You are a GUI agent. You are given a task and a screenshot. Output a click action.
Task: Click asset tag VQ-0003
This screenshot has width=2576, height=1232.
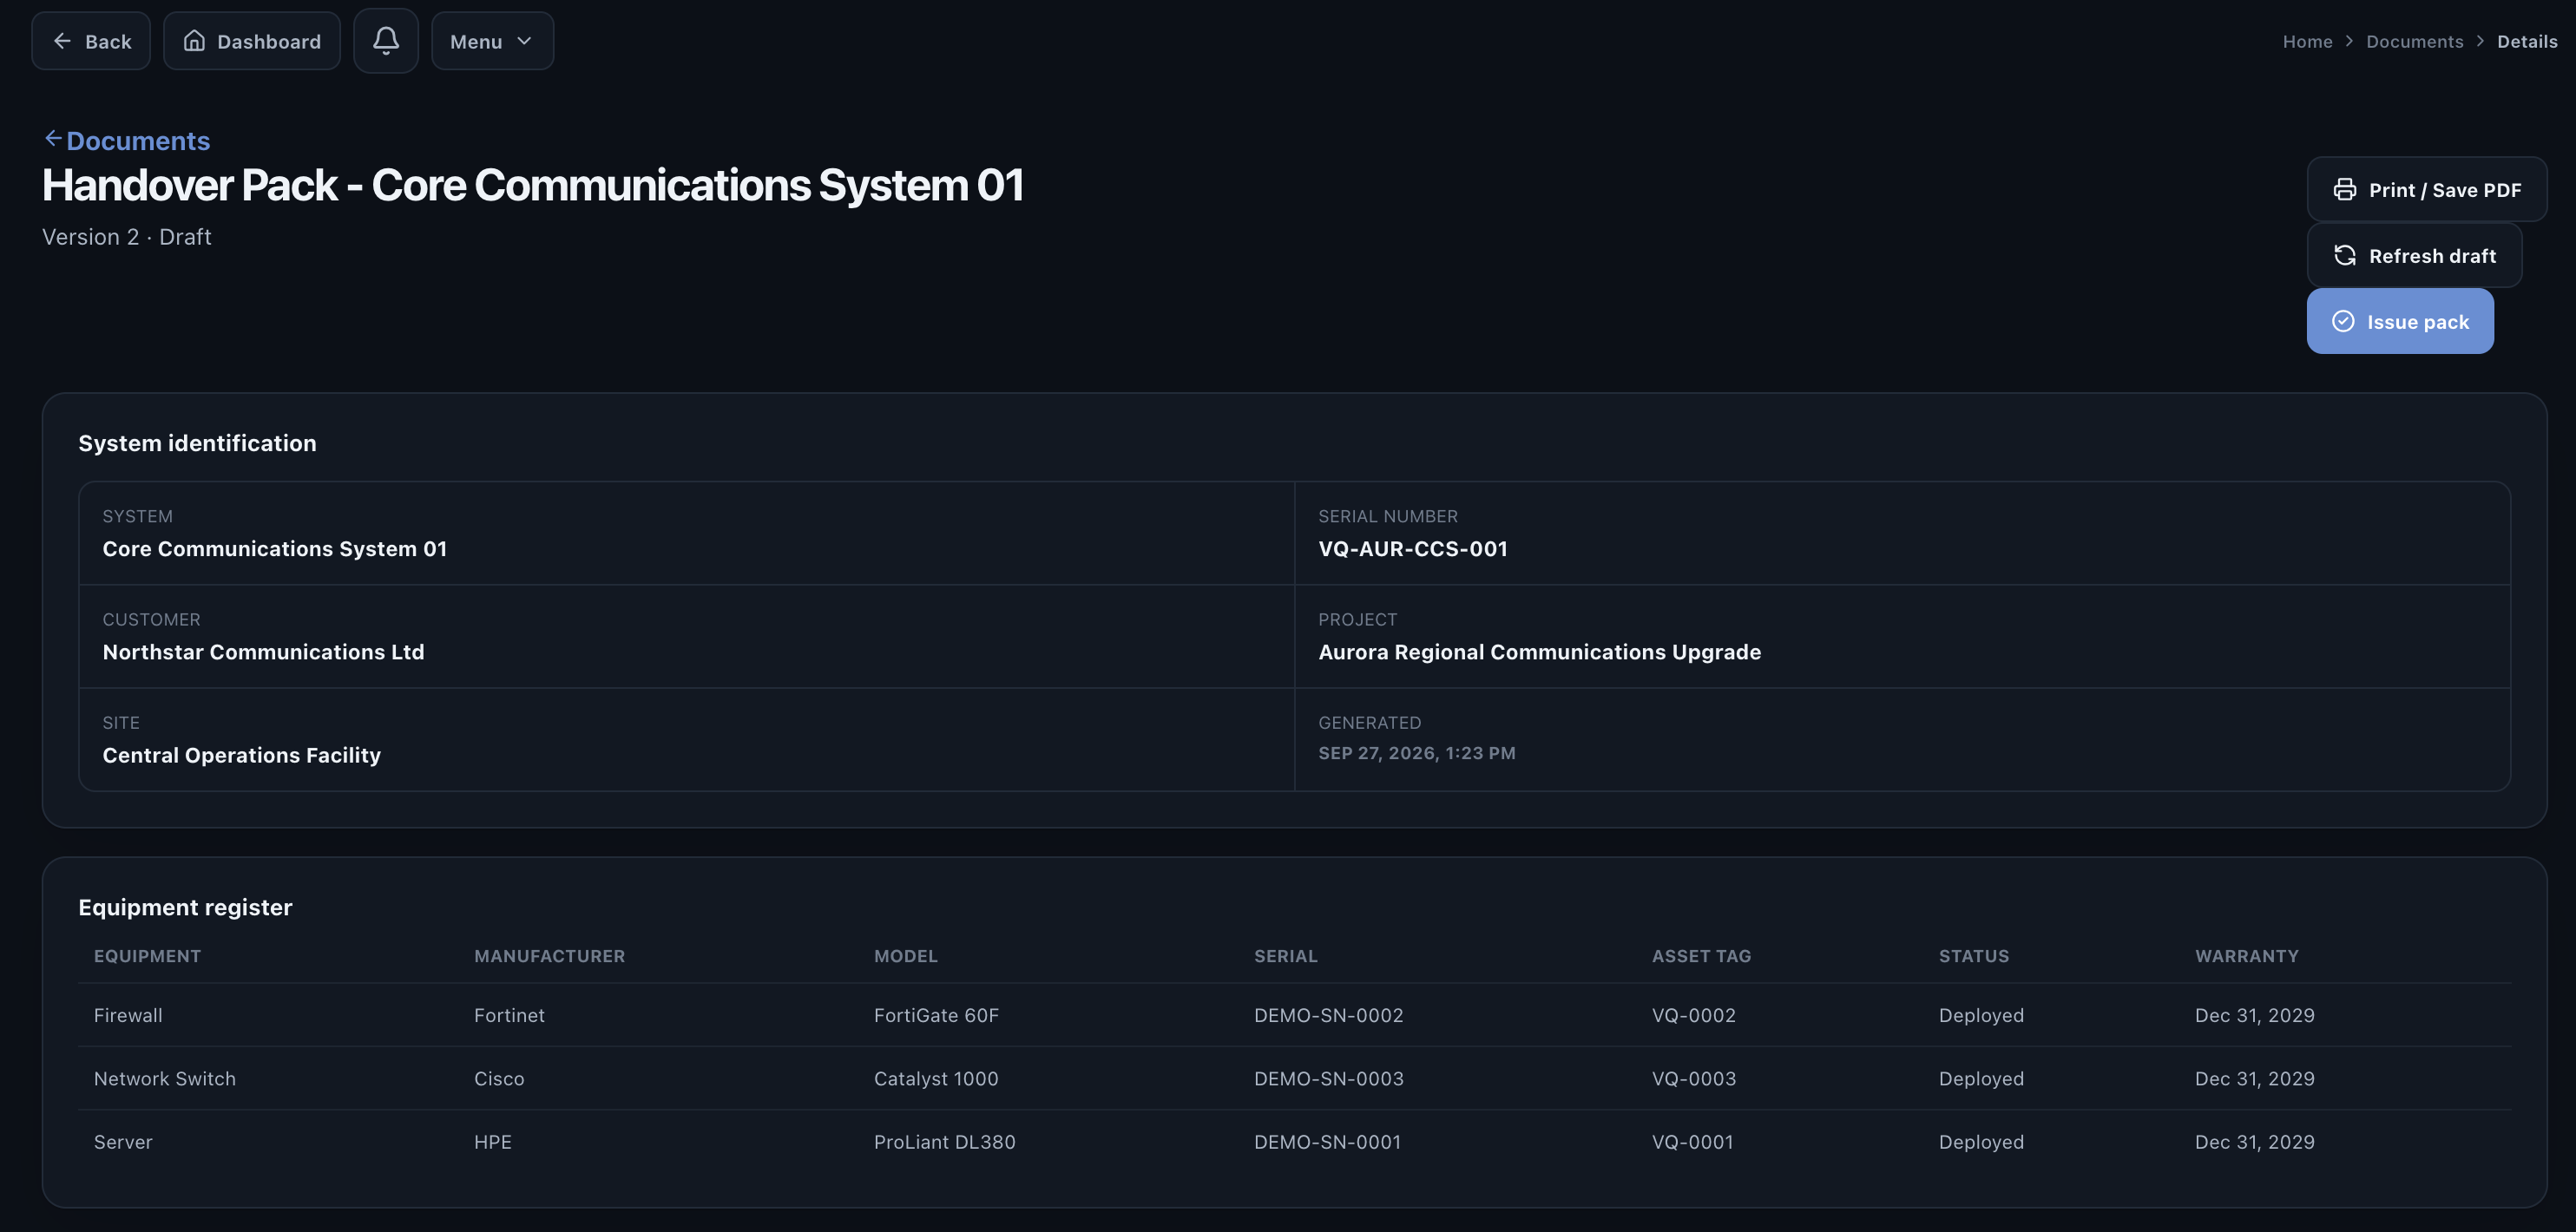click(1693, 1078)
